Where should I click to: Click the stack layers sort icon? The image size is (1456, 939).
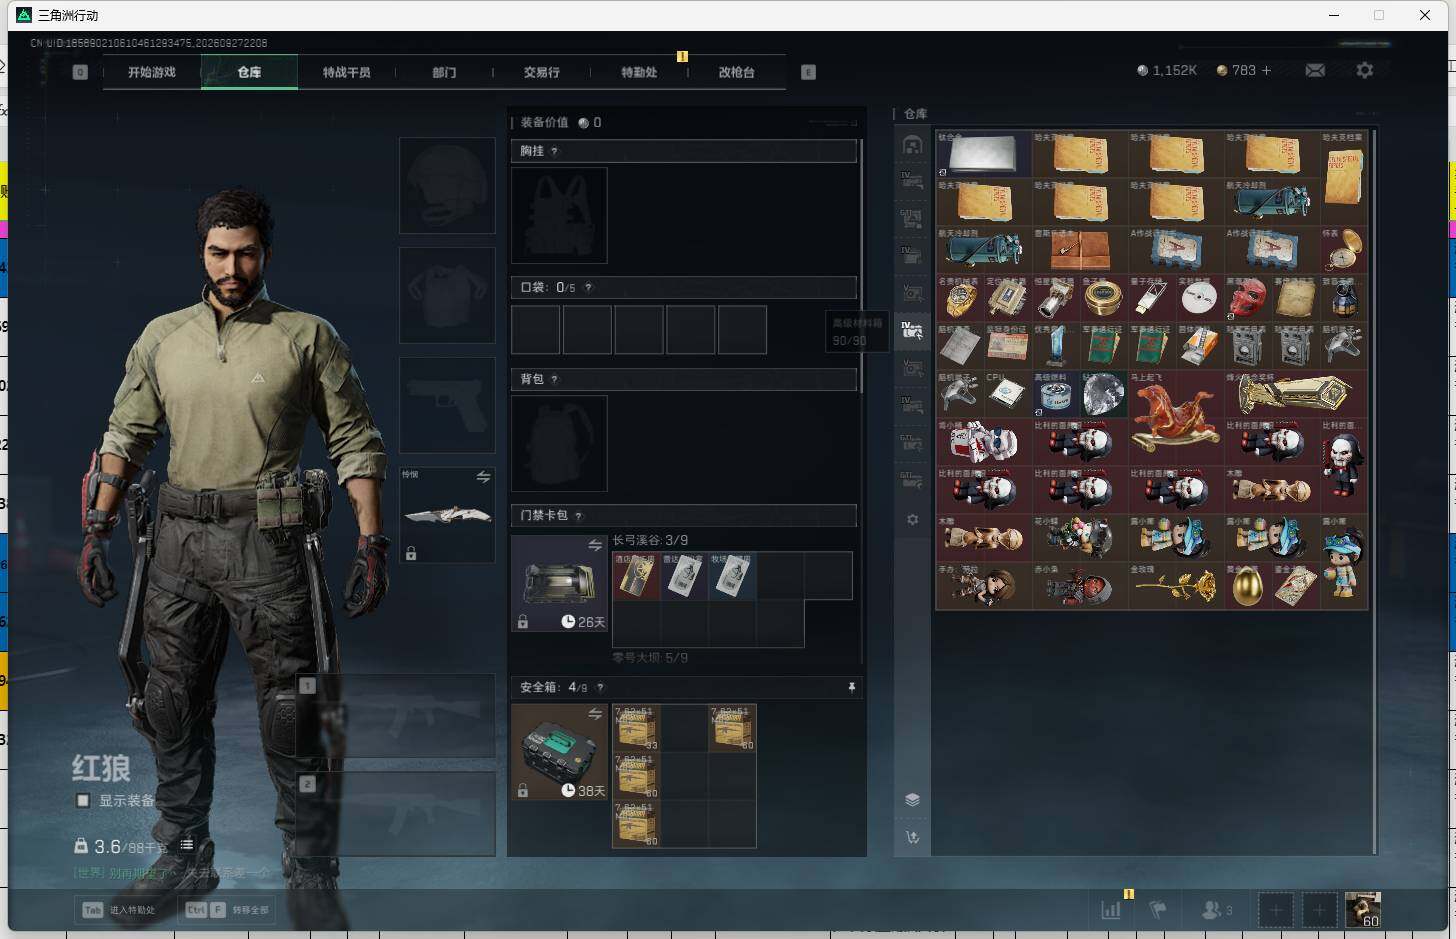click(912, 799)
